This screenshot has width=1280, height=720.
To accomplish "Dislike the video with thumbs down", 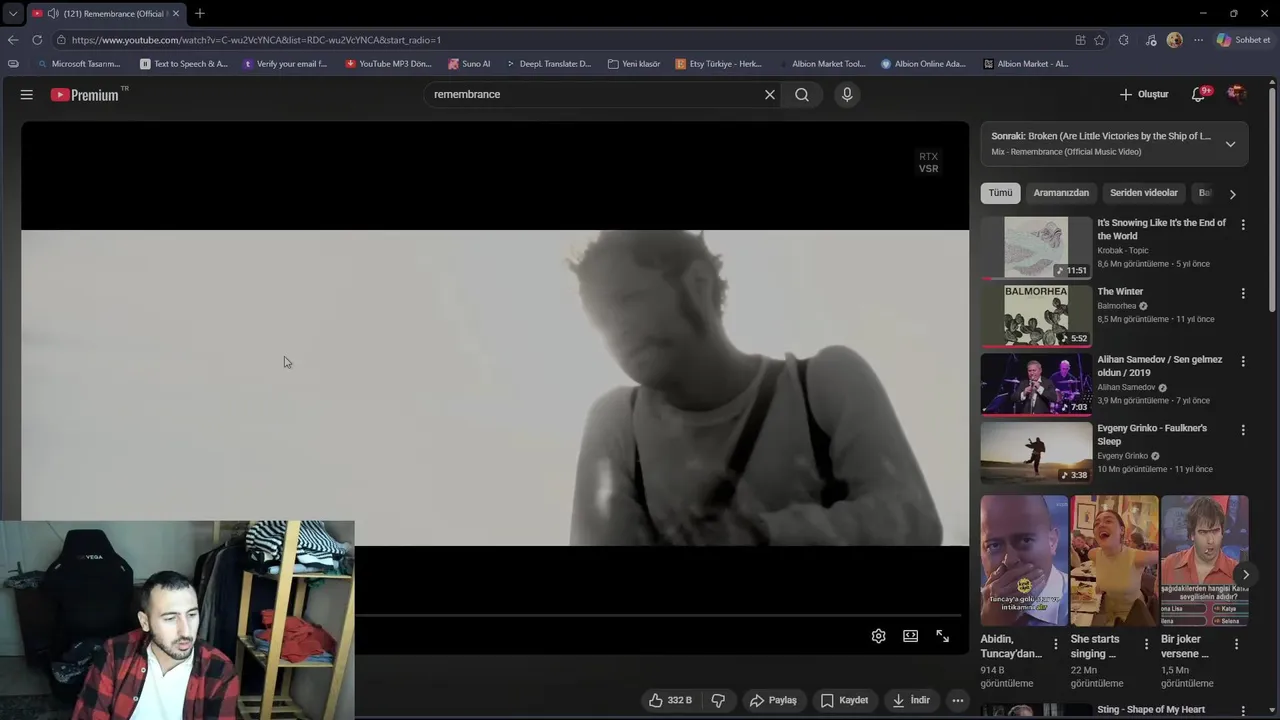I will pos(718,700).
